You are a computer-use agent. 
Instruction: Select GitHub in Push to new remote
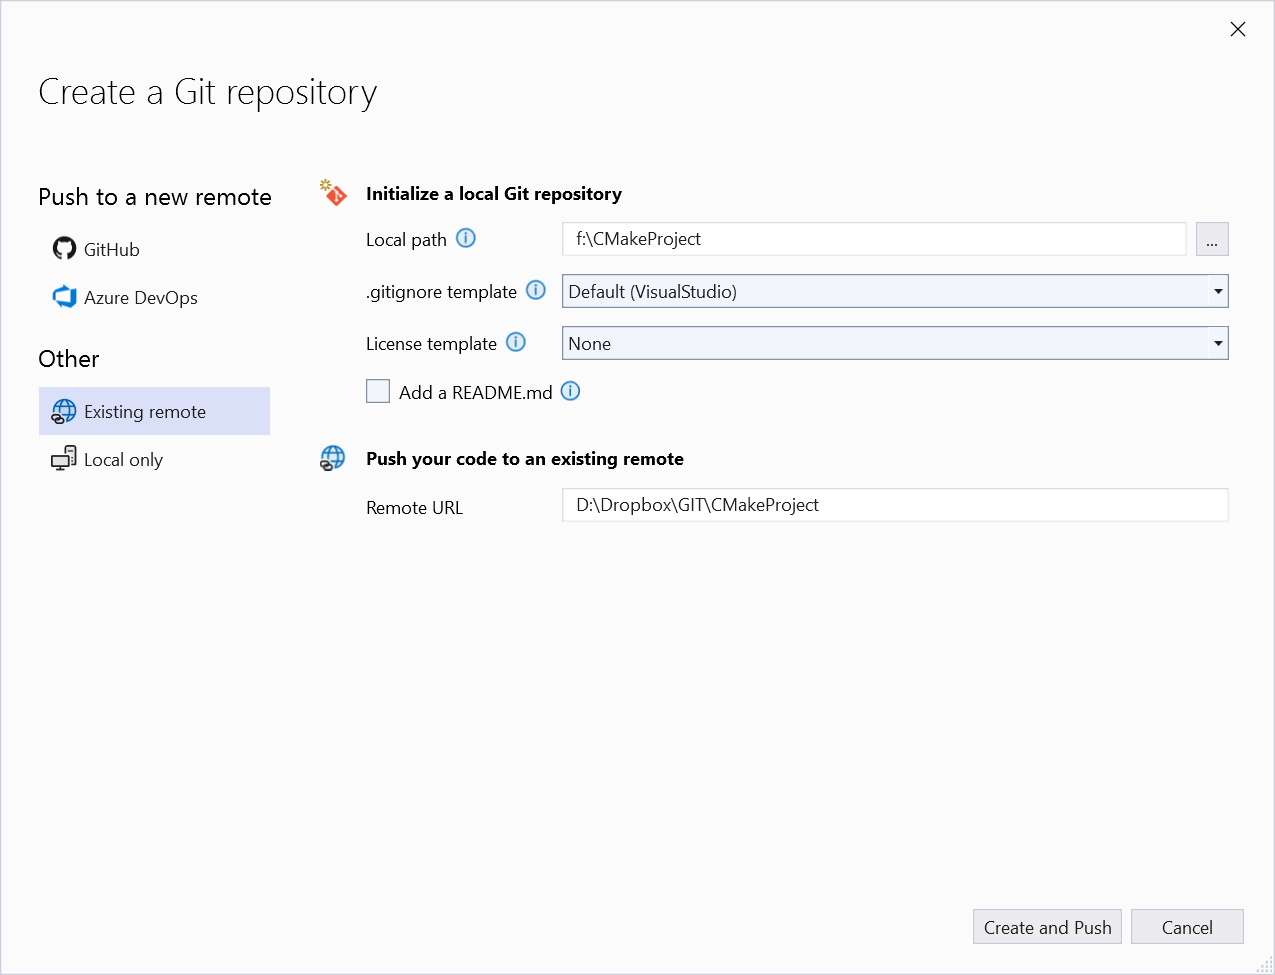tap(111, 250)
